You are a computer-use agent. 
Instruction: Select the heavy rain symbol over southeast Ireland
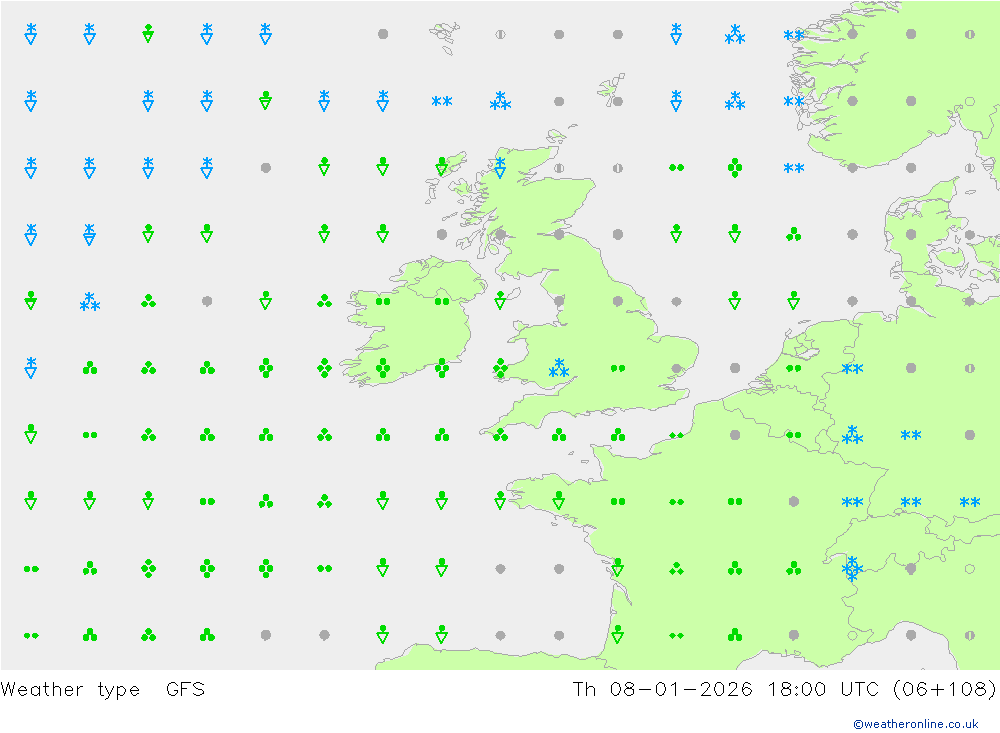point(441,368)
